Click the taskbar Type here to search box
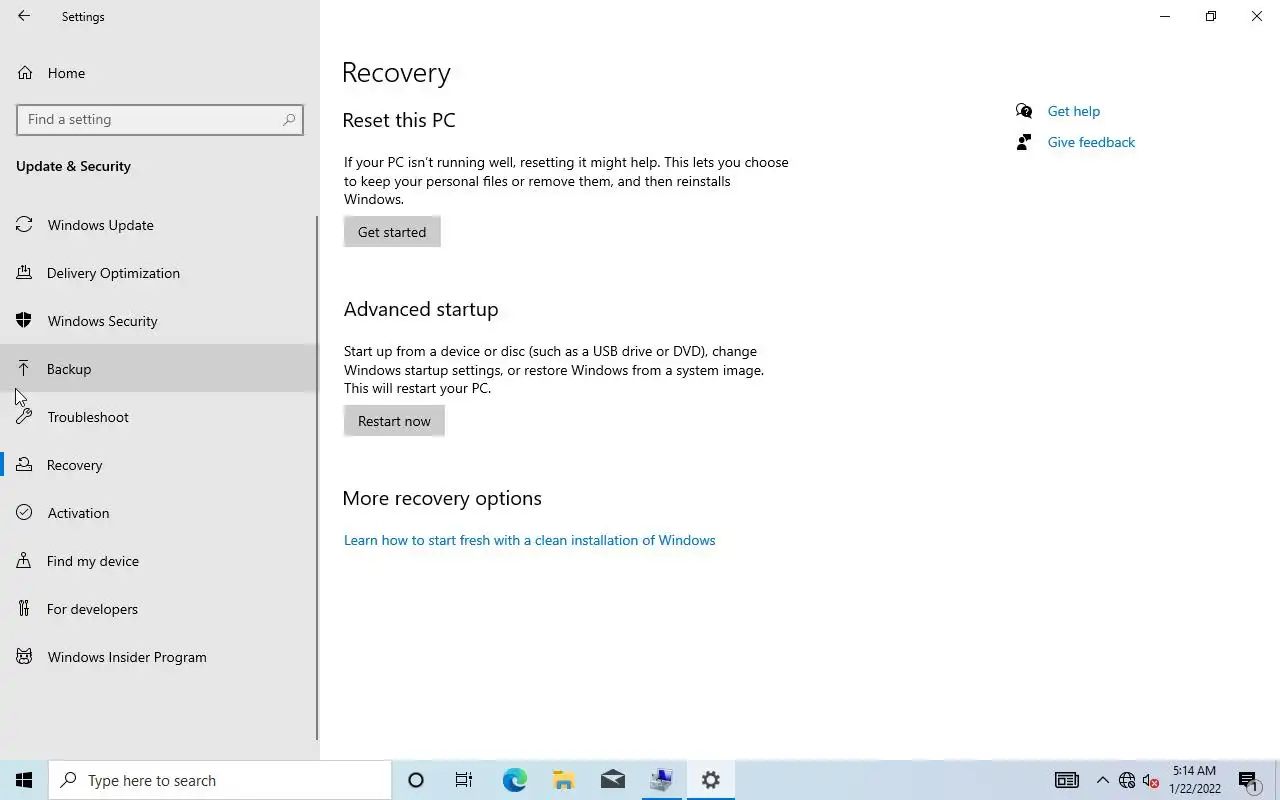Image resolution: width=1280 pixels, height=800 pixels. pos(220,780)
